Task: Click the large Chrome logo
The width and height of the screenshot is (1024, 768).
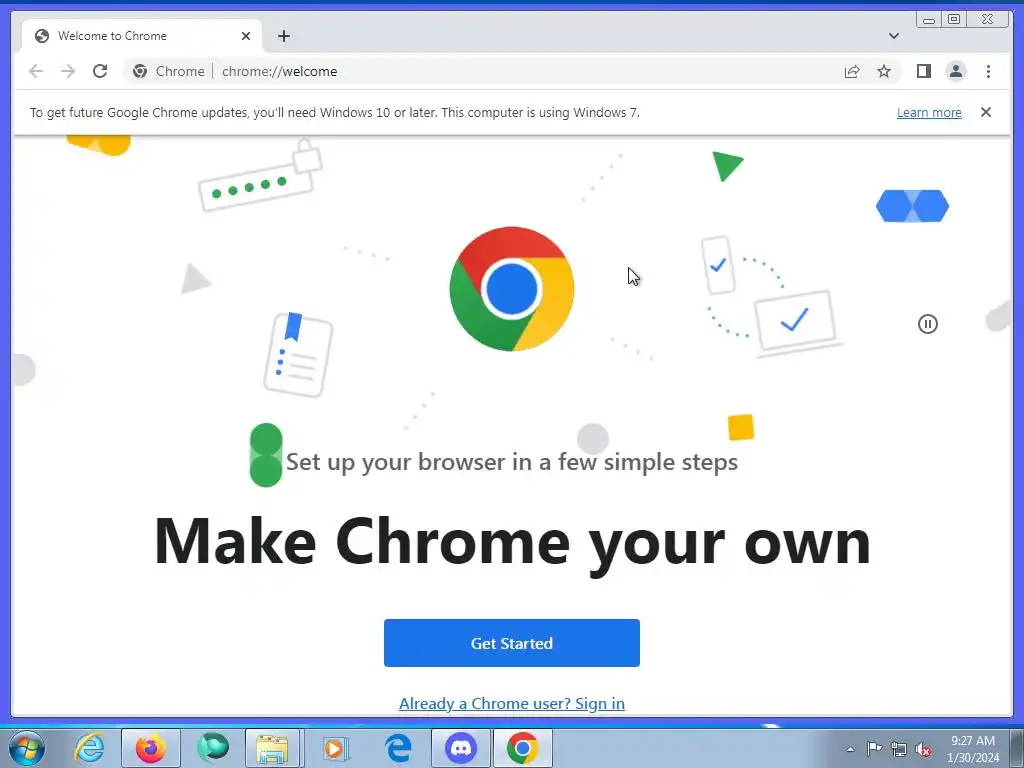Action: pyautogui.click(x=511, y=289)
